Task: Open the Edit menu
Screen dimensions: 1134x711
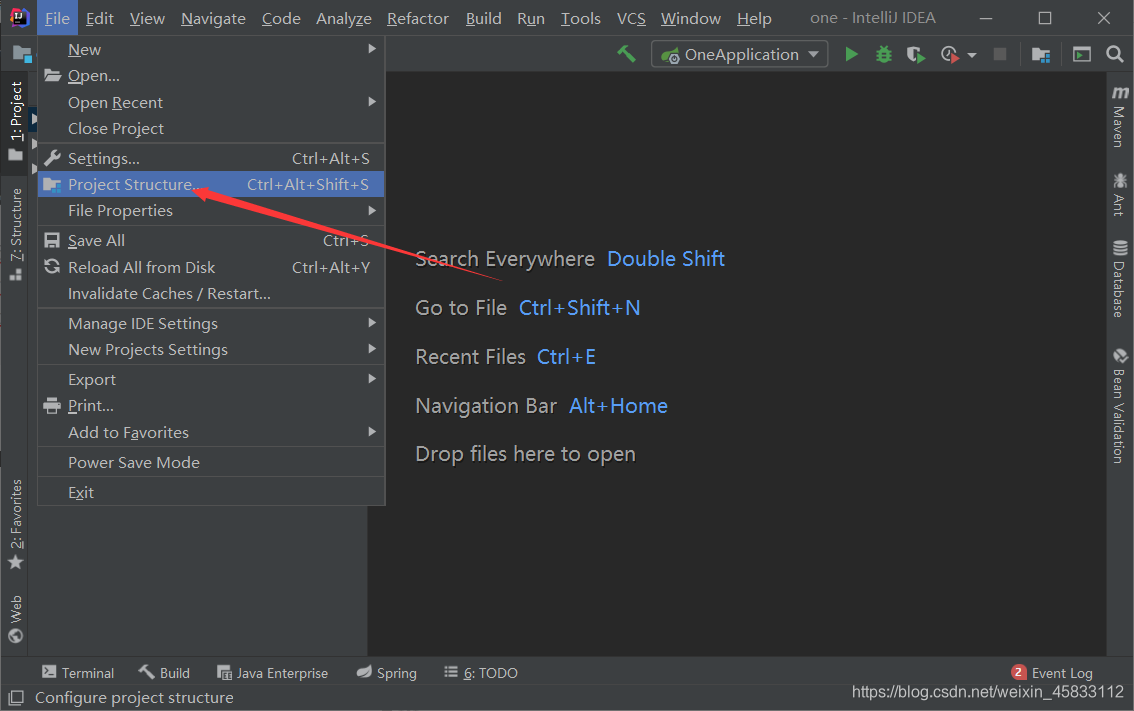Action: point(100,18)
